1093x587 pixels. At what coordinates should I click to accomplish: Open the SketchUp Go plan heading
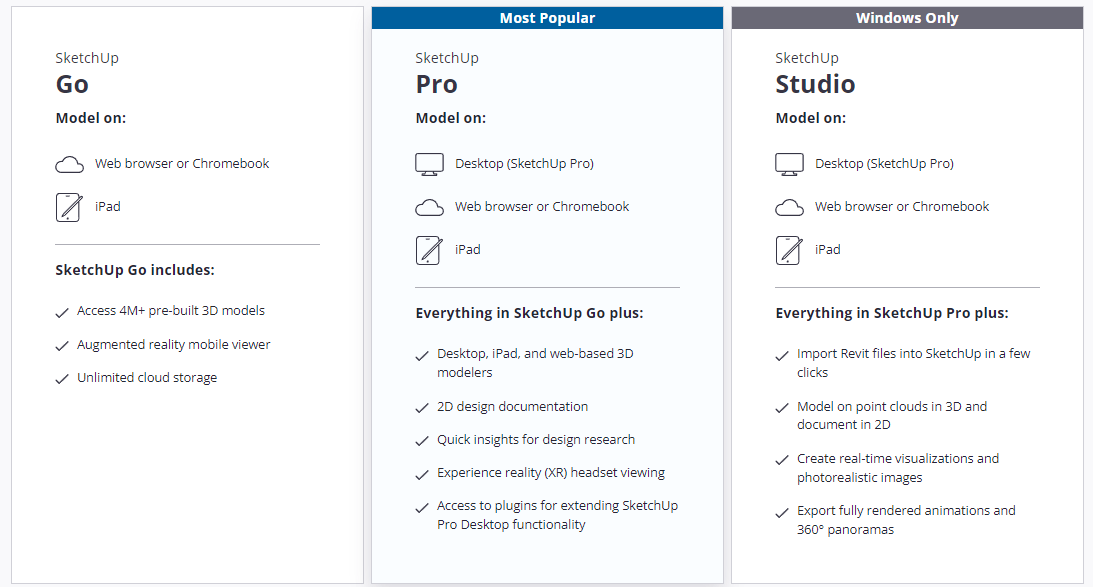(87, 73)
